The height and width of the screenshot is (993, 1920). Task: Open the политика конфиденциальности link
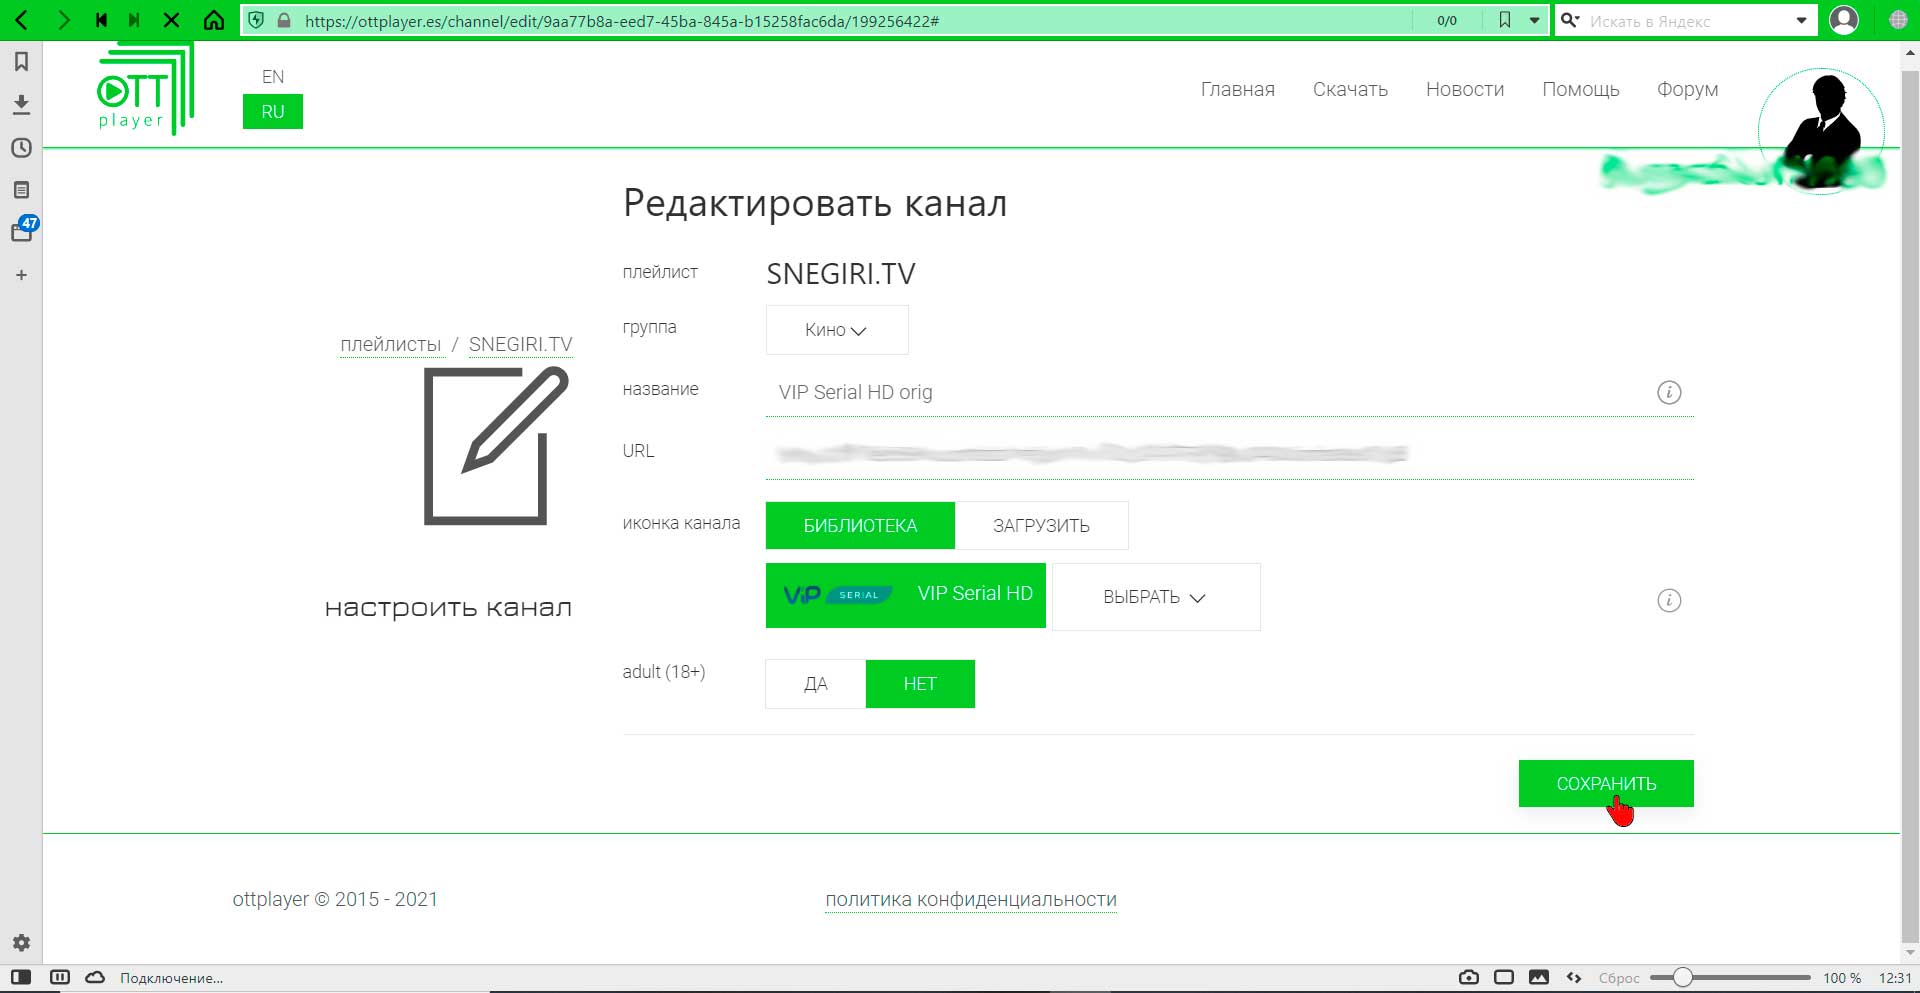pyautogui.click(x=971, y=899)
